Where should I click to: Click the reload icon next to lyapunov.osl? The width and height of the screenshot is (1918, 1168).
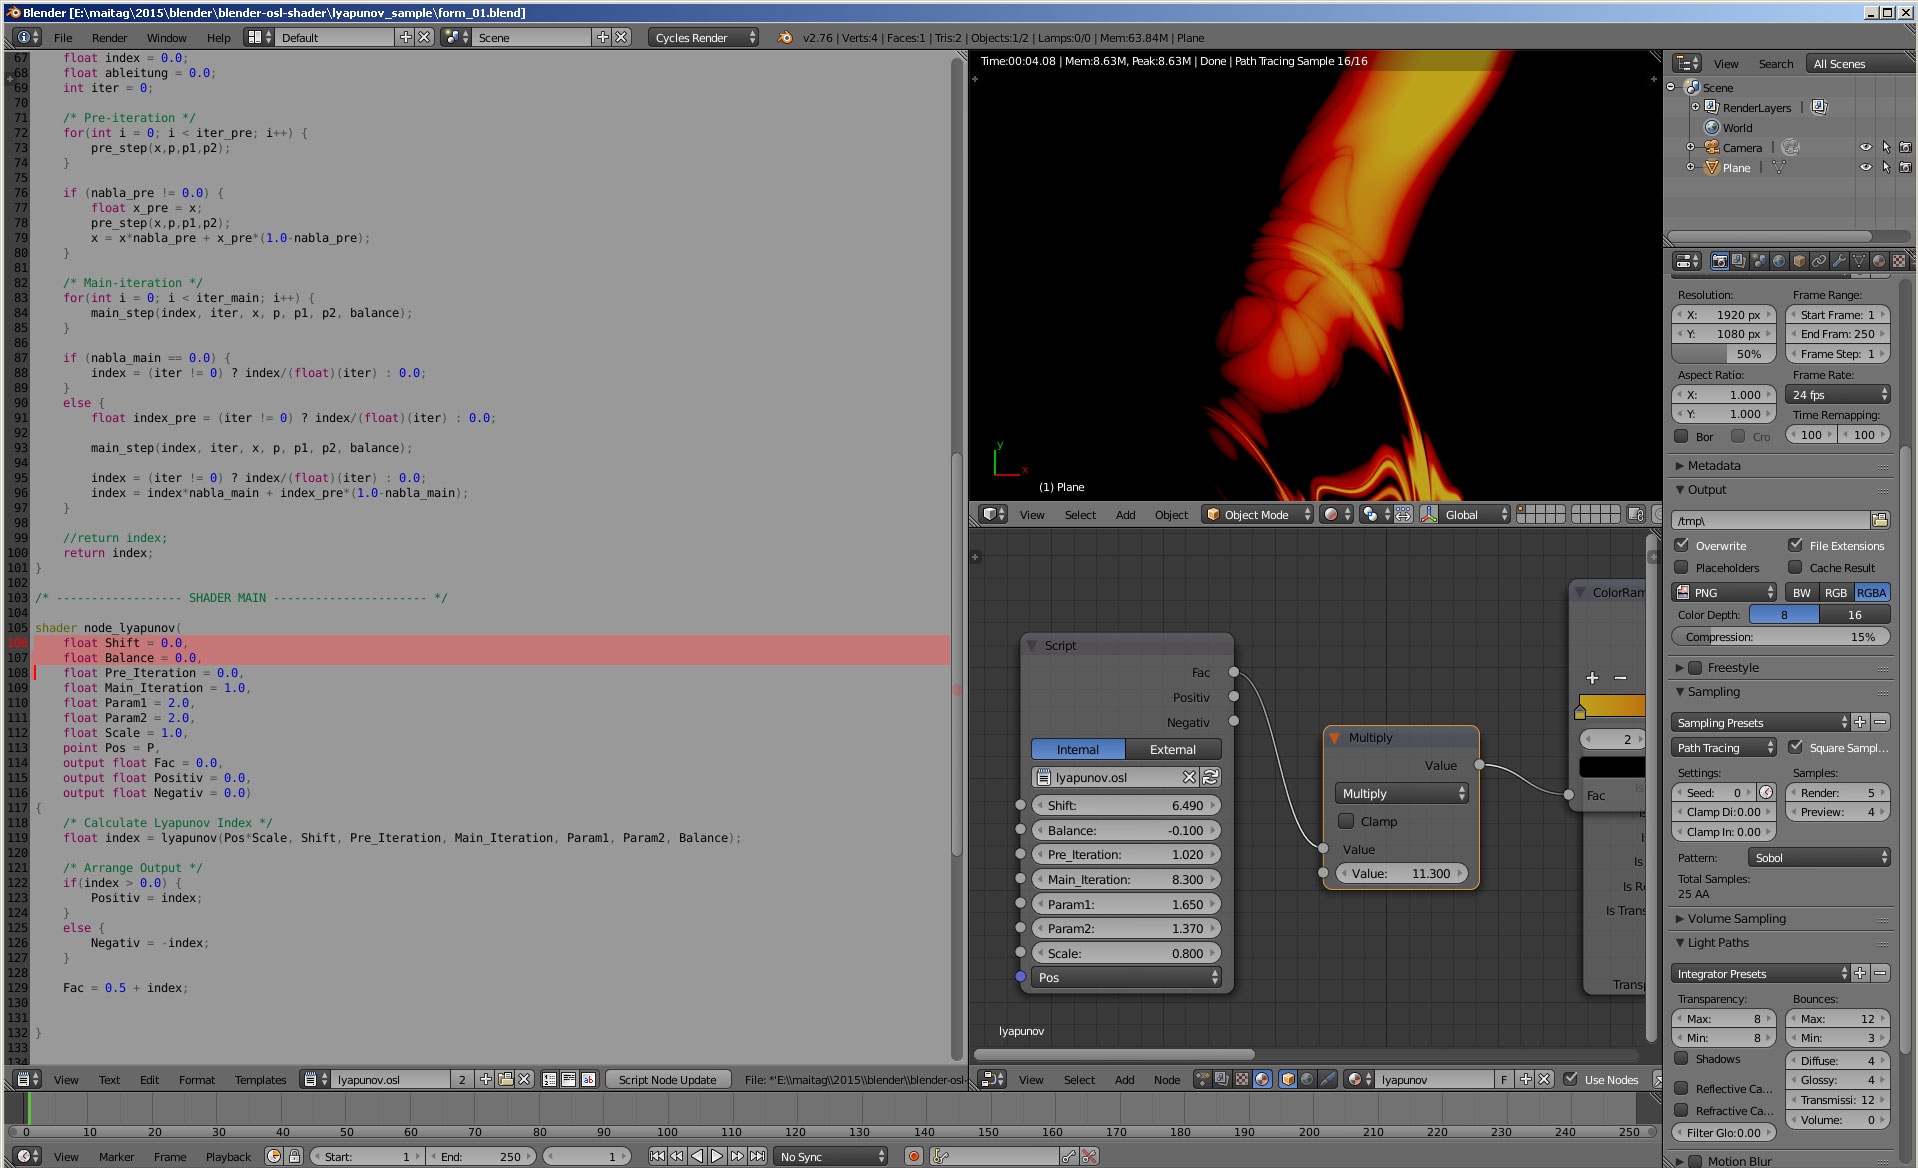1210,777
